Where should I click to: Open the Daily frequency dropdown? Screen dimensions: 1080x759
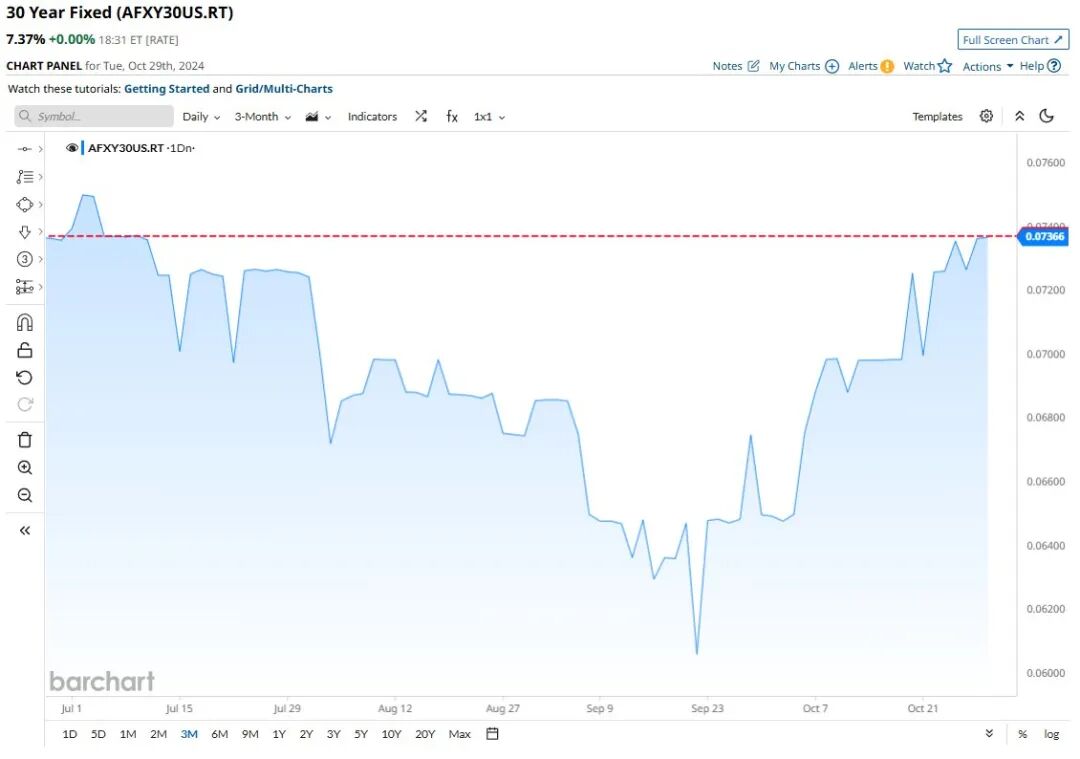coord(201,117)
